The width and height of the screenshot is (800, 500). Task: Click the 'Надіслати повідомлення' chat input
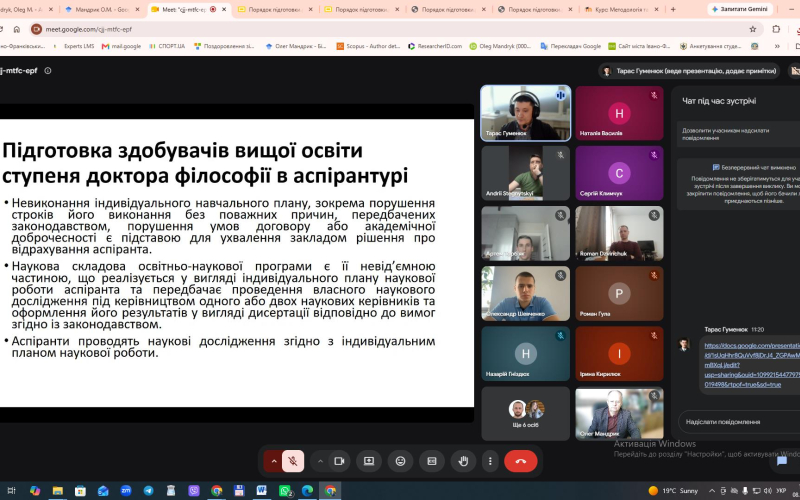(x=740, y=422)
